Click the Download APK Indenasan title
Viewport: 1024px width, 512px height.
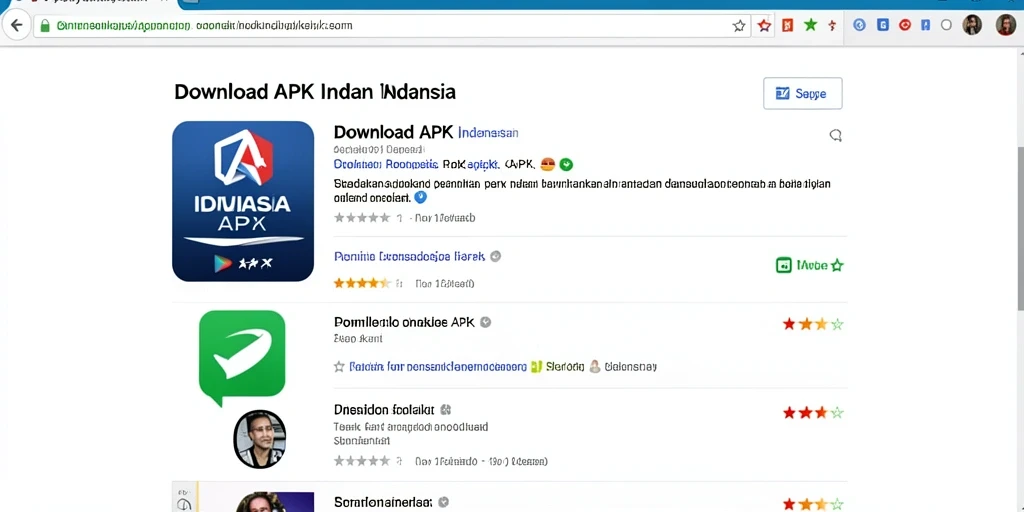426,132
